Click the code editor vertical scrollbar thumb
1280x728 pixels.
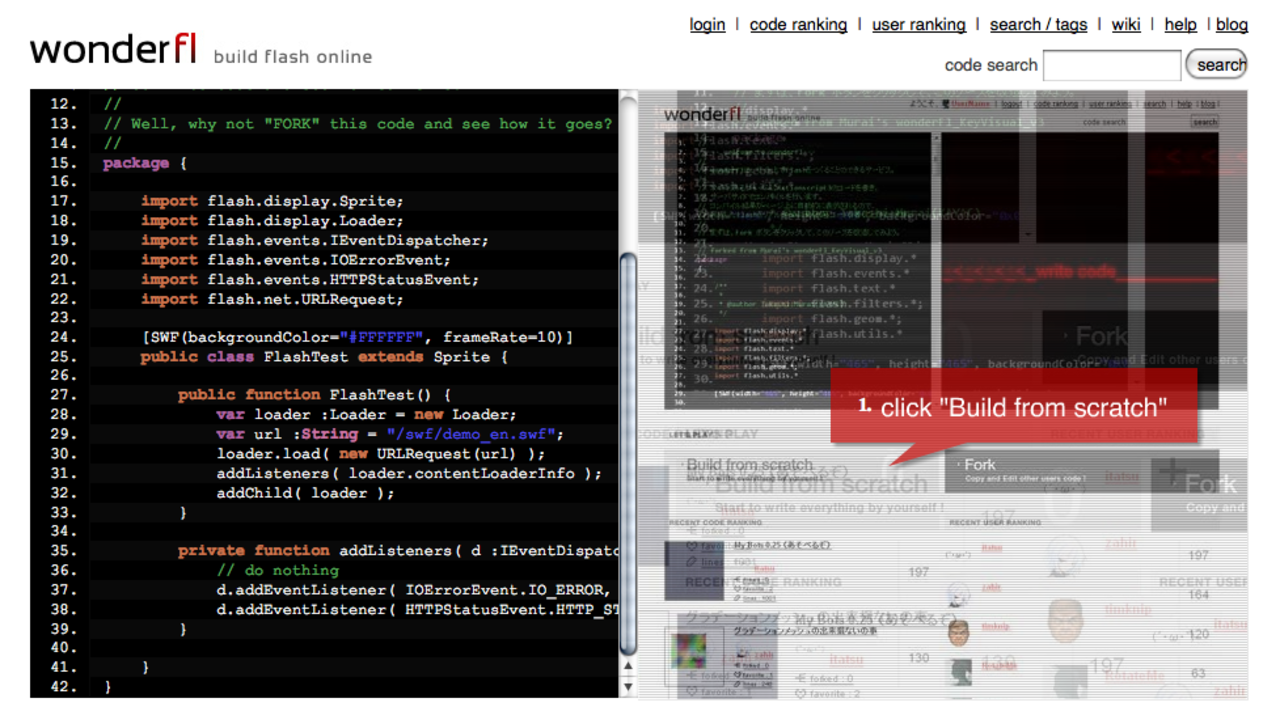pos(628,450)
